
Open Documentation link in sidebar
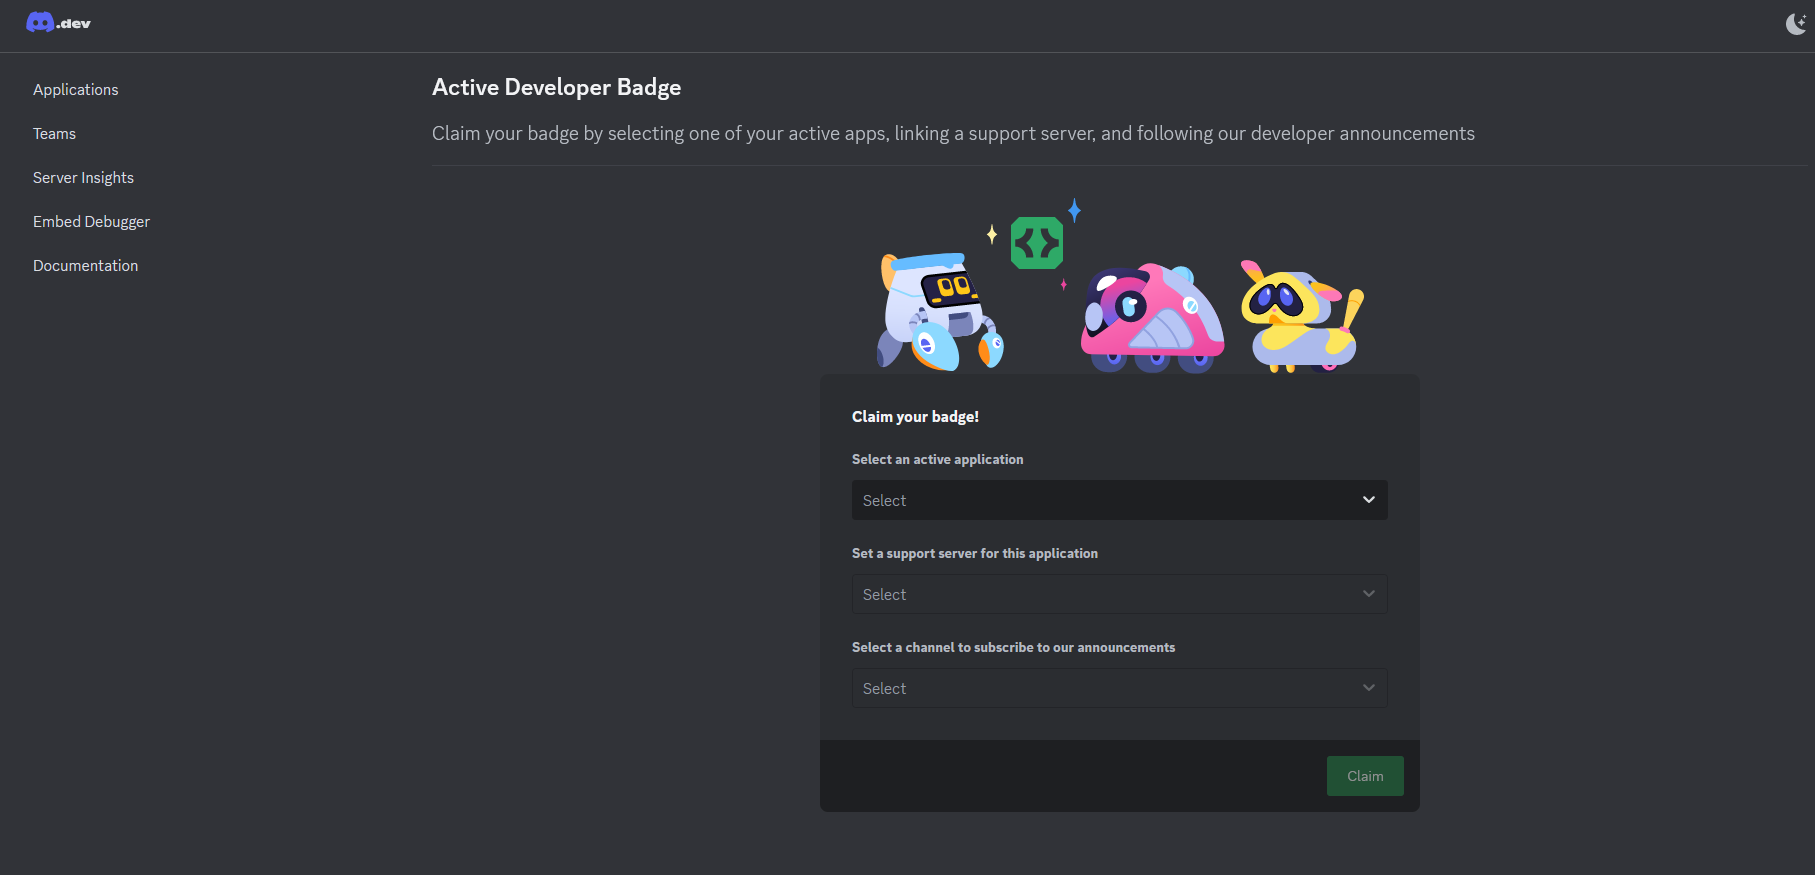click(x=86, y=266)
